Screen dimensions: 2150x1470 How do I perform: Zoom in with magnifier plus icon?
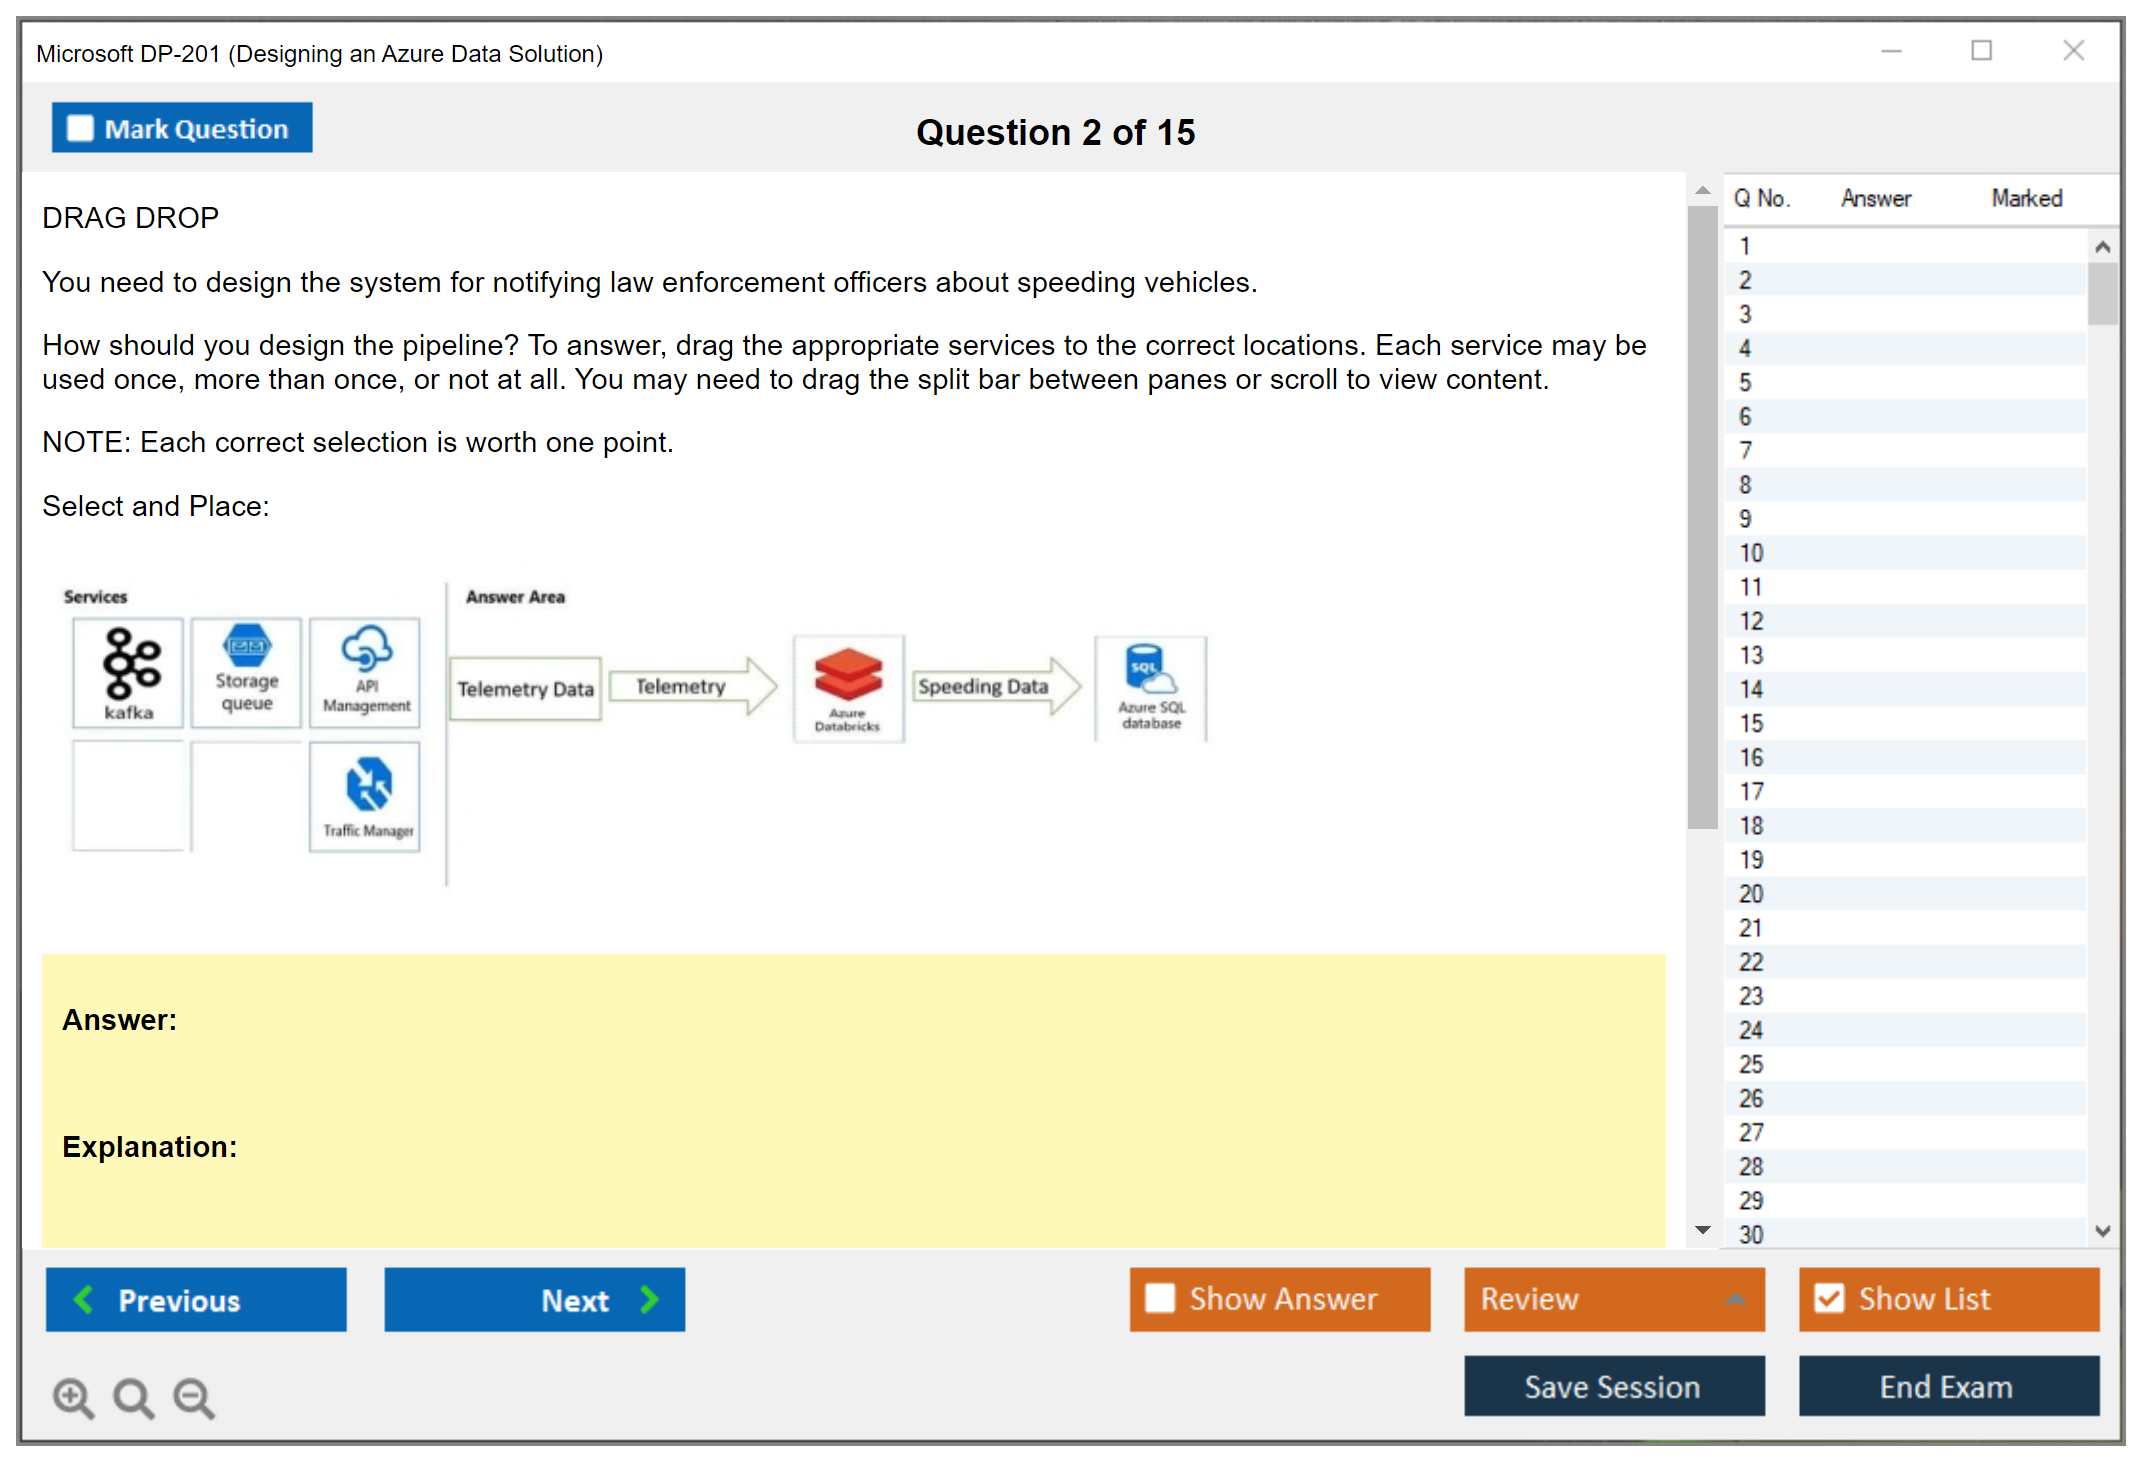point(73,1397)
